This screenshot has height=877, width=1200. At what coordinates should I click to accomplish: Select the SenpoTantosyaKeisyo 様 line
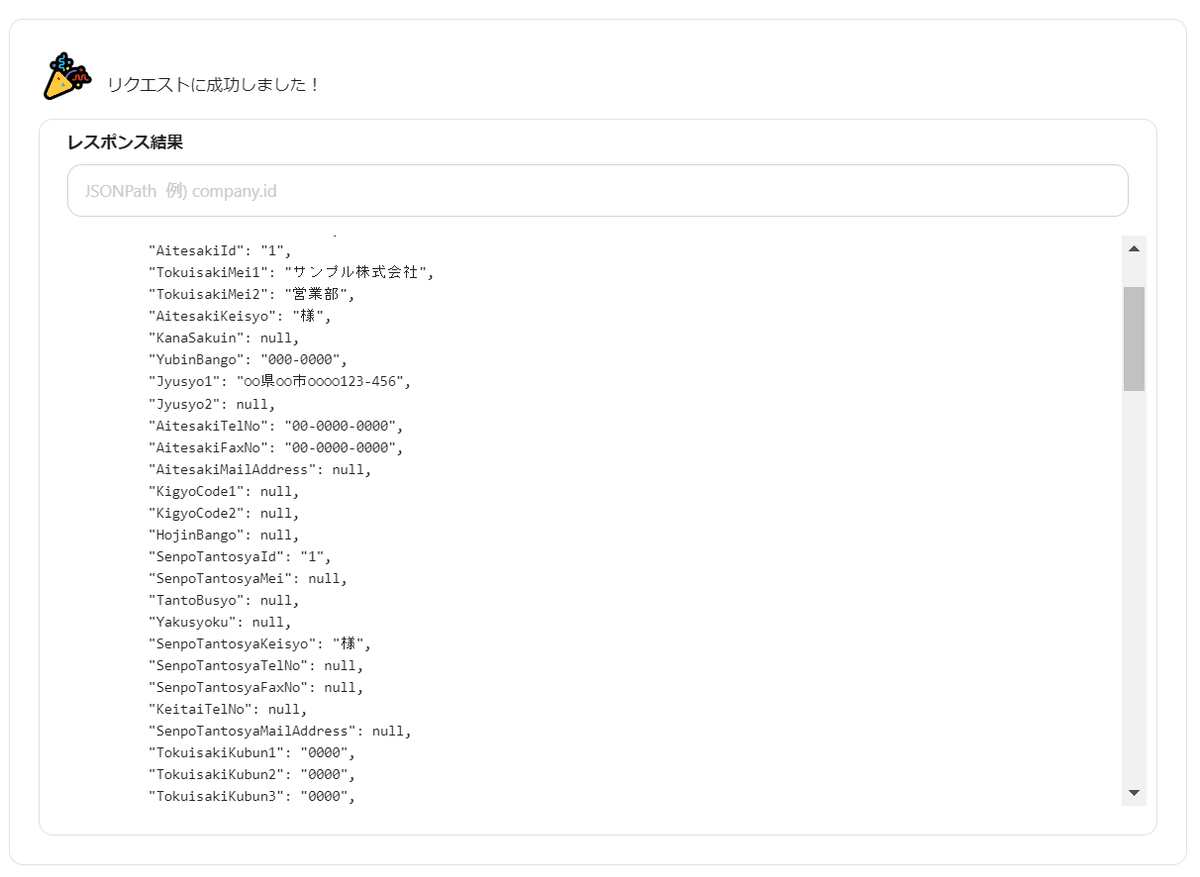pyautogui.click(x=259, y=643)
